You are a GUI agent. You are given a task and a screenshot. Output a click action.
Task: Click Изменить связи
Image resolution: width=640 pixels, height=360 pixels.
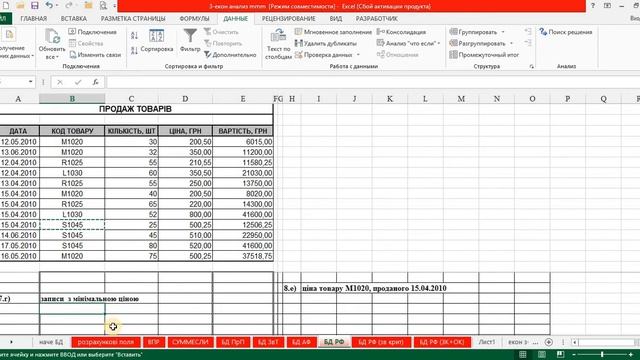95,55
